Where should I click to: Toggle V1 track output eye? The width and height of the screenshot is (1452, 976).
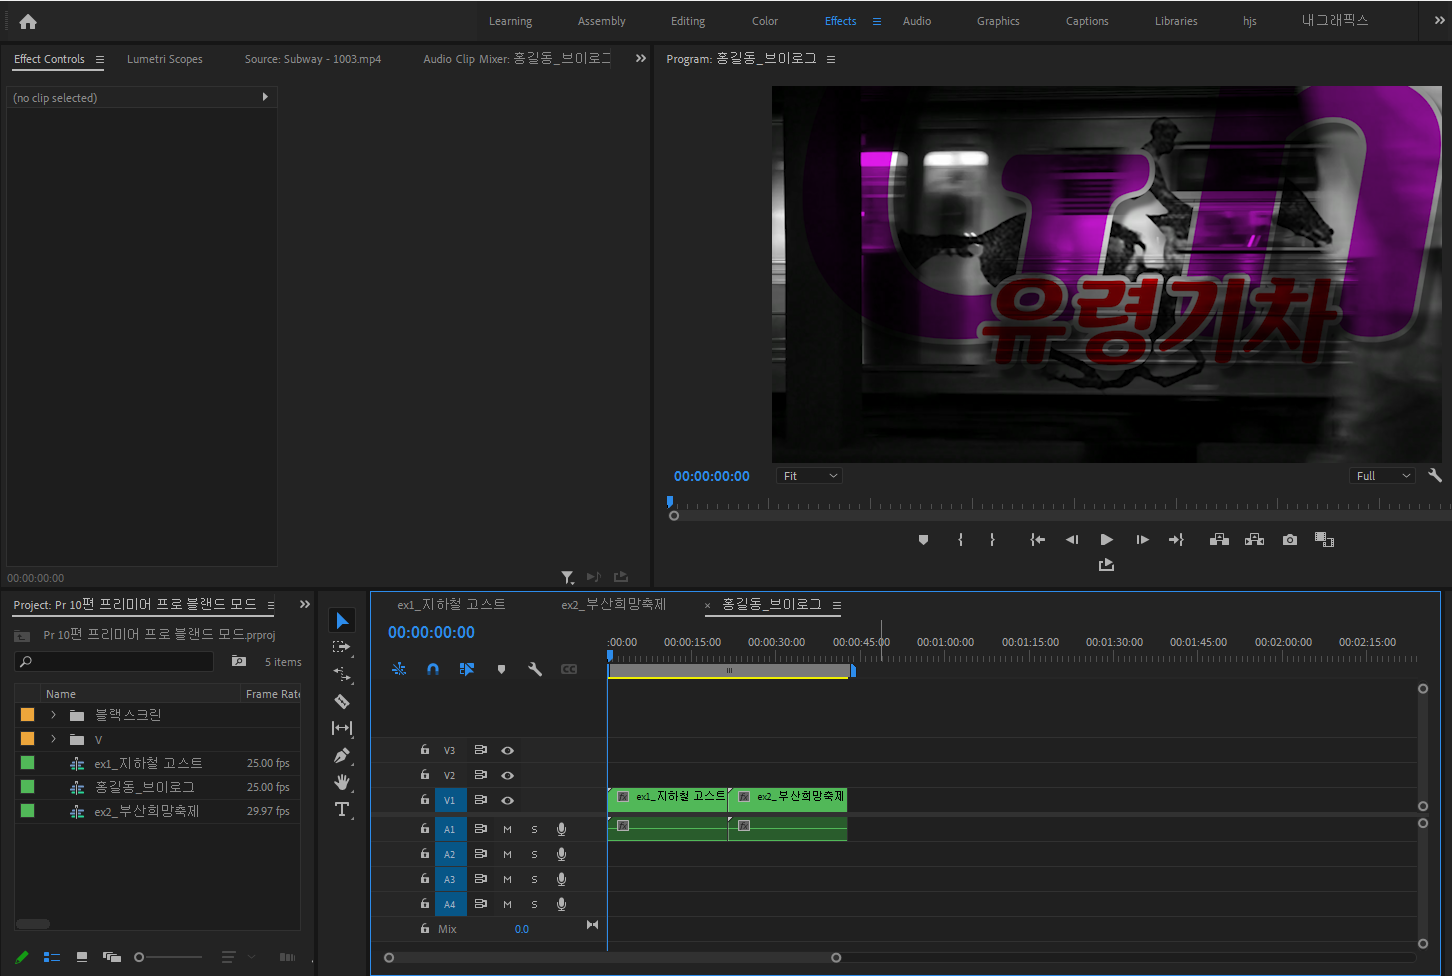[x=507, y=800]
